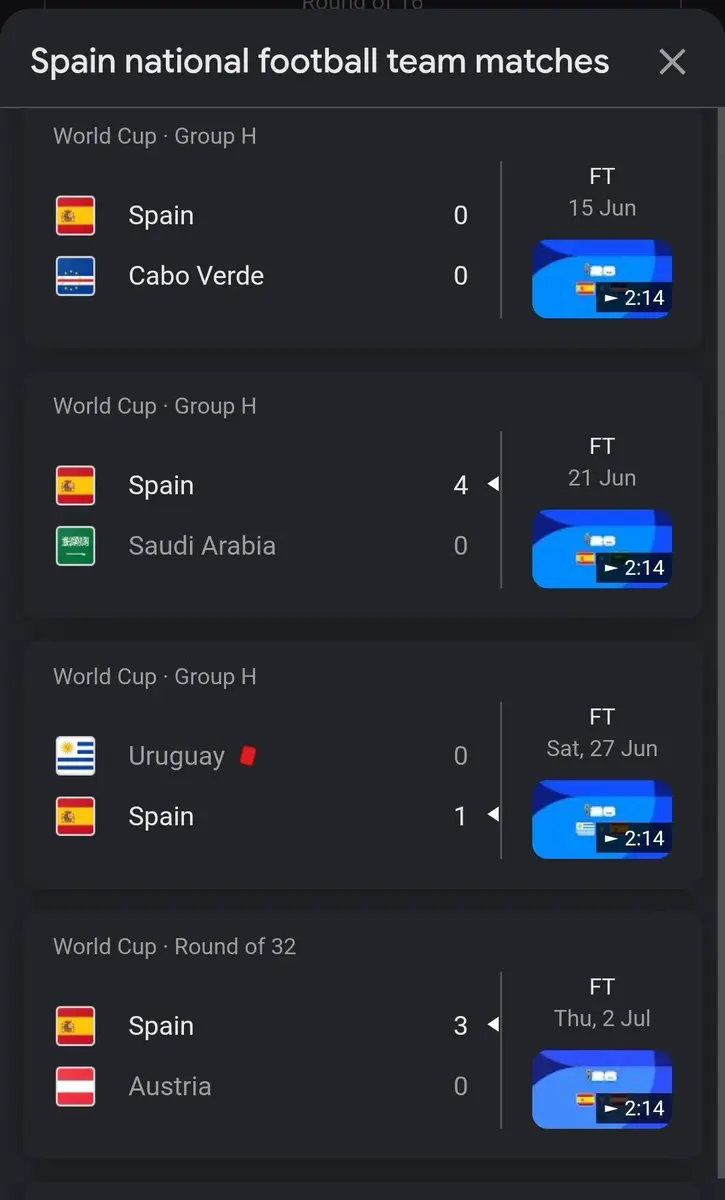Open World Cup Round of 32 label
725x1200 pixels.
[x=175, y=946]
